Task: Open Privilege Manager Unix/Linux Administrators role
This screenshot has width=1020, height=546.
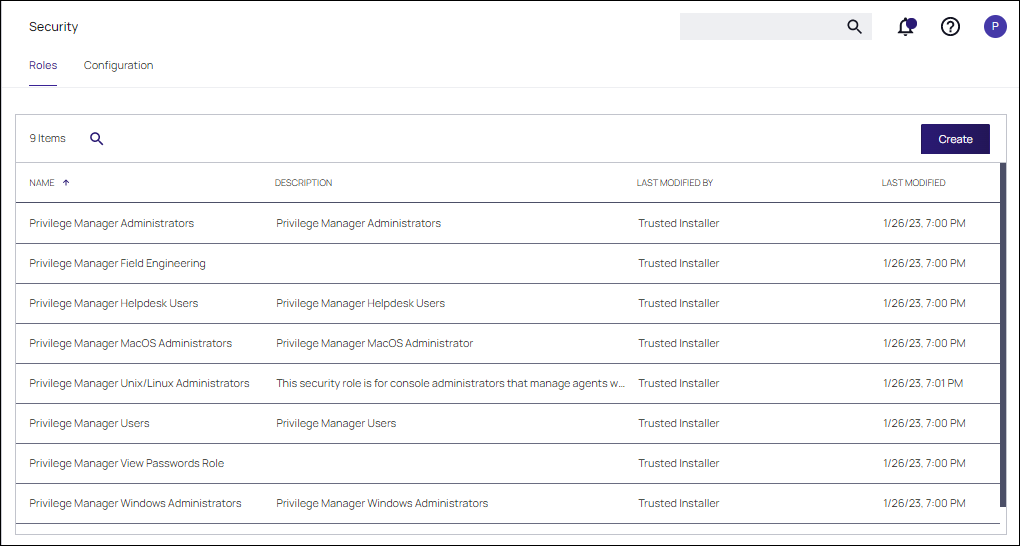Action: pos(139,383)
